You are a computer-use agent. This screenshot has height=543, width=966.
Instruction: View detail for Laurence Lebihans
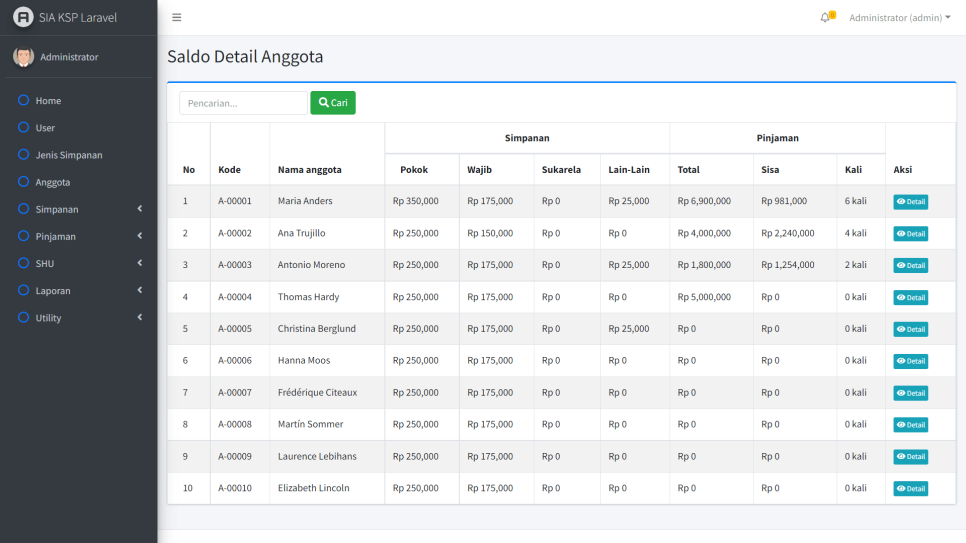click(x=911, y=457)
